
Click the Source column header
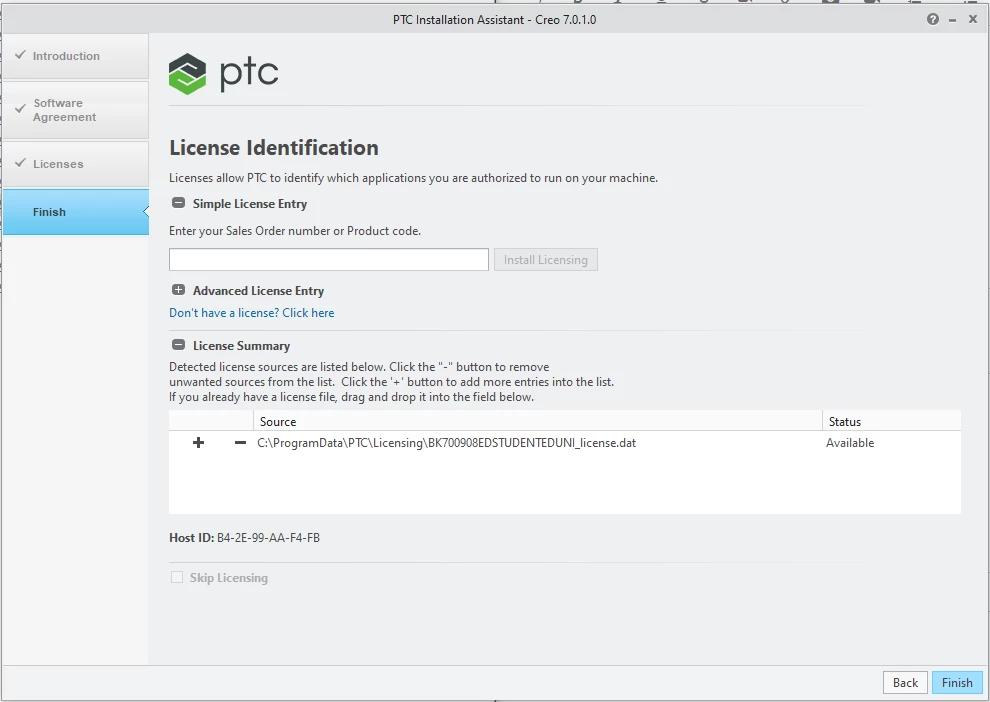click(537, 421)
